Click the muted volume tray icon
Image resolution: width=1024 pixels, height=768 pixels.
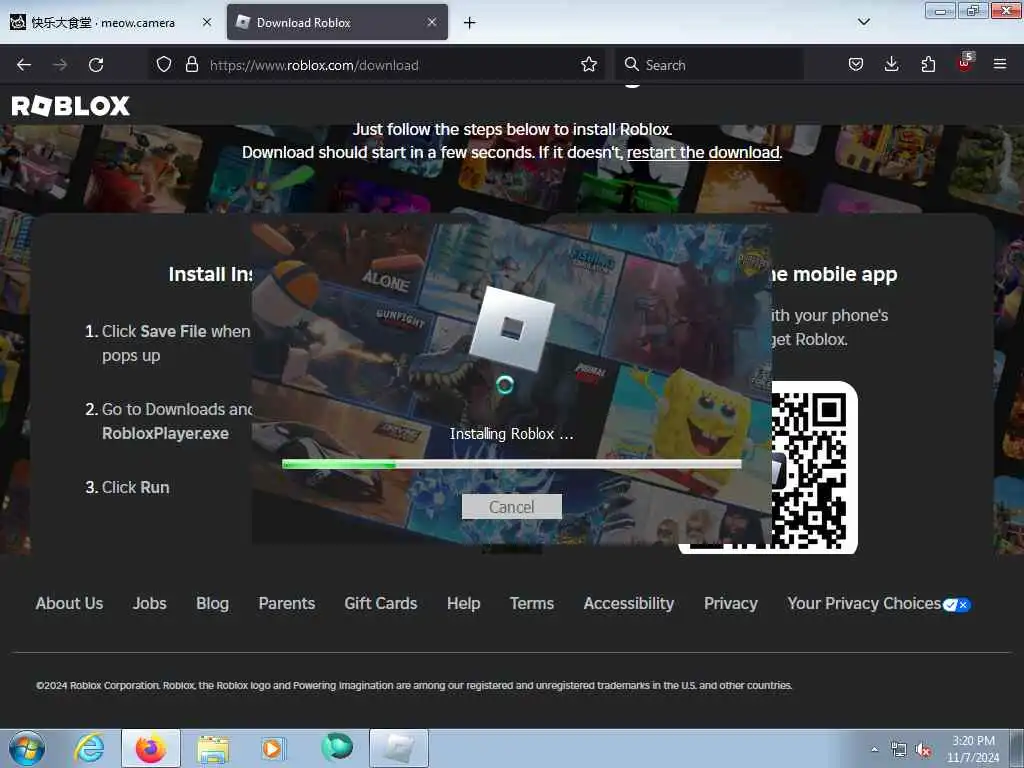coord(923,750)
